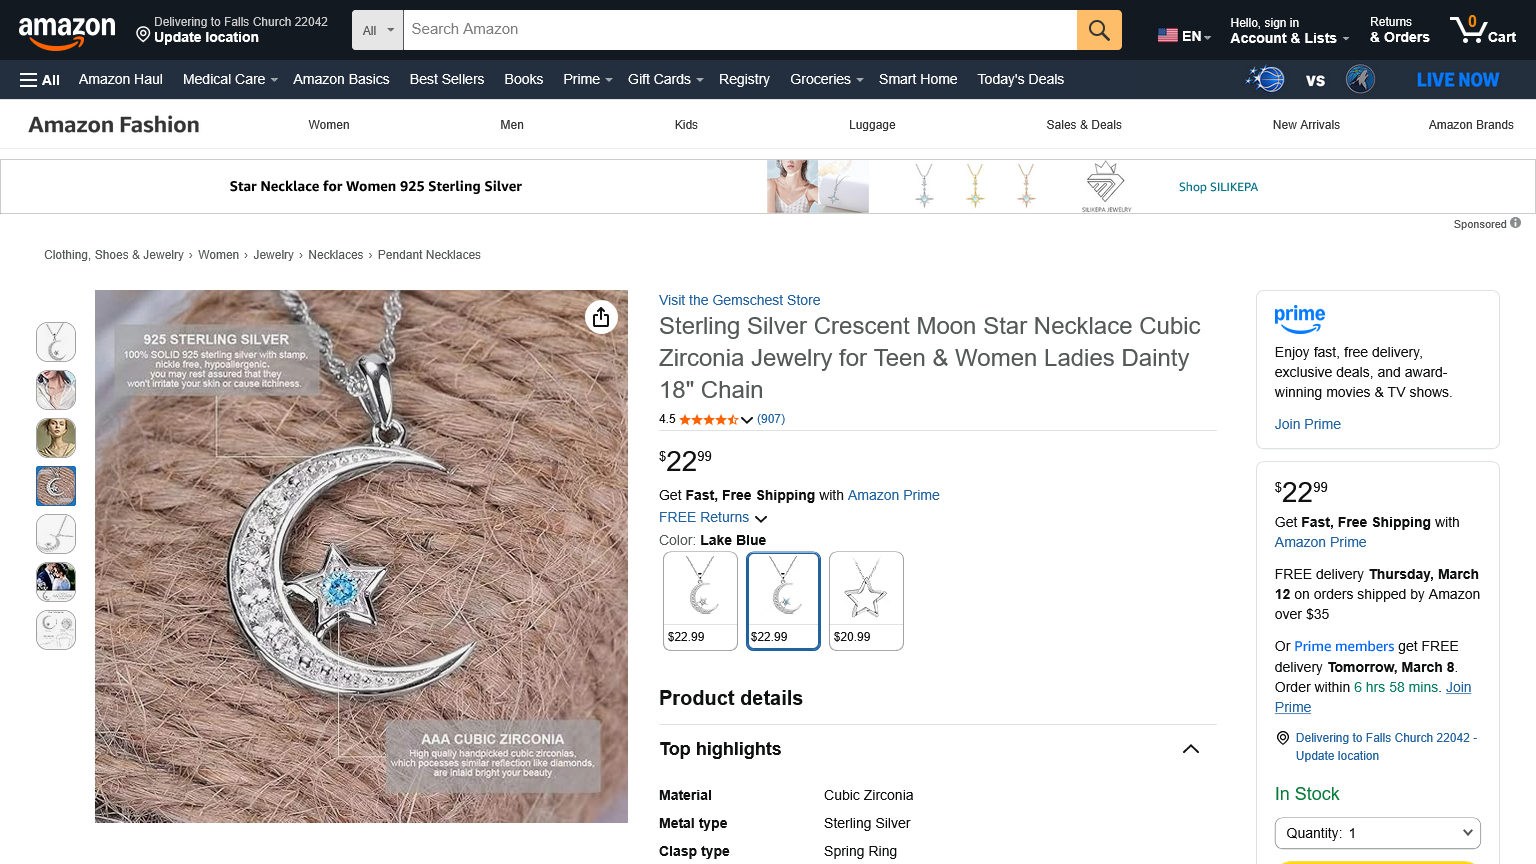Open Best Sellers in navigation bar
The image size is (1536, 864).
[x=446, y=79]
